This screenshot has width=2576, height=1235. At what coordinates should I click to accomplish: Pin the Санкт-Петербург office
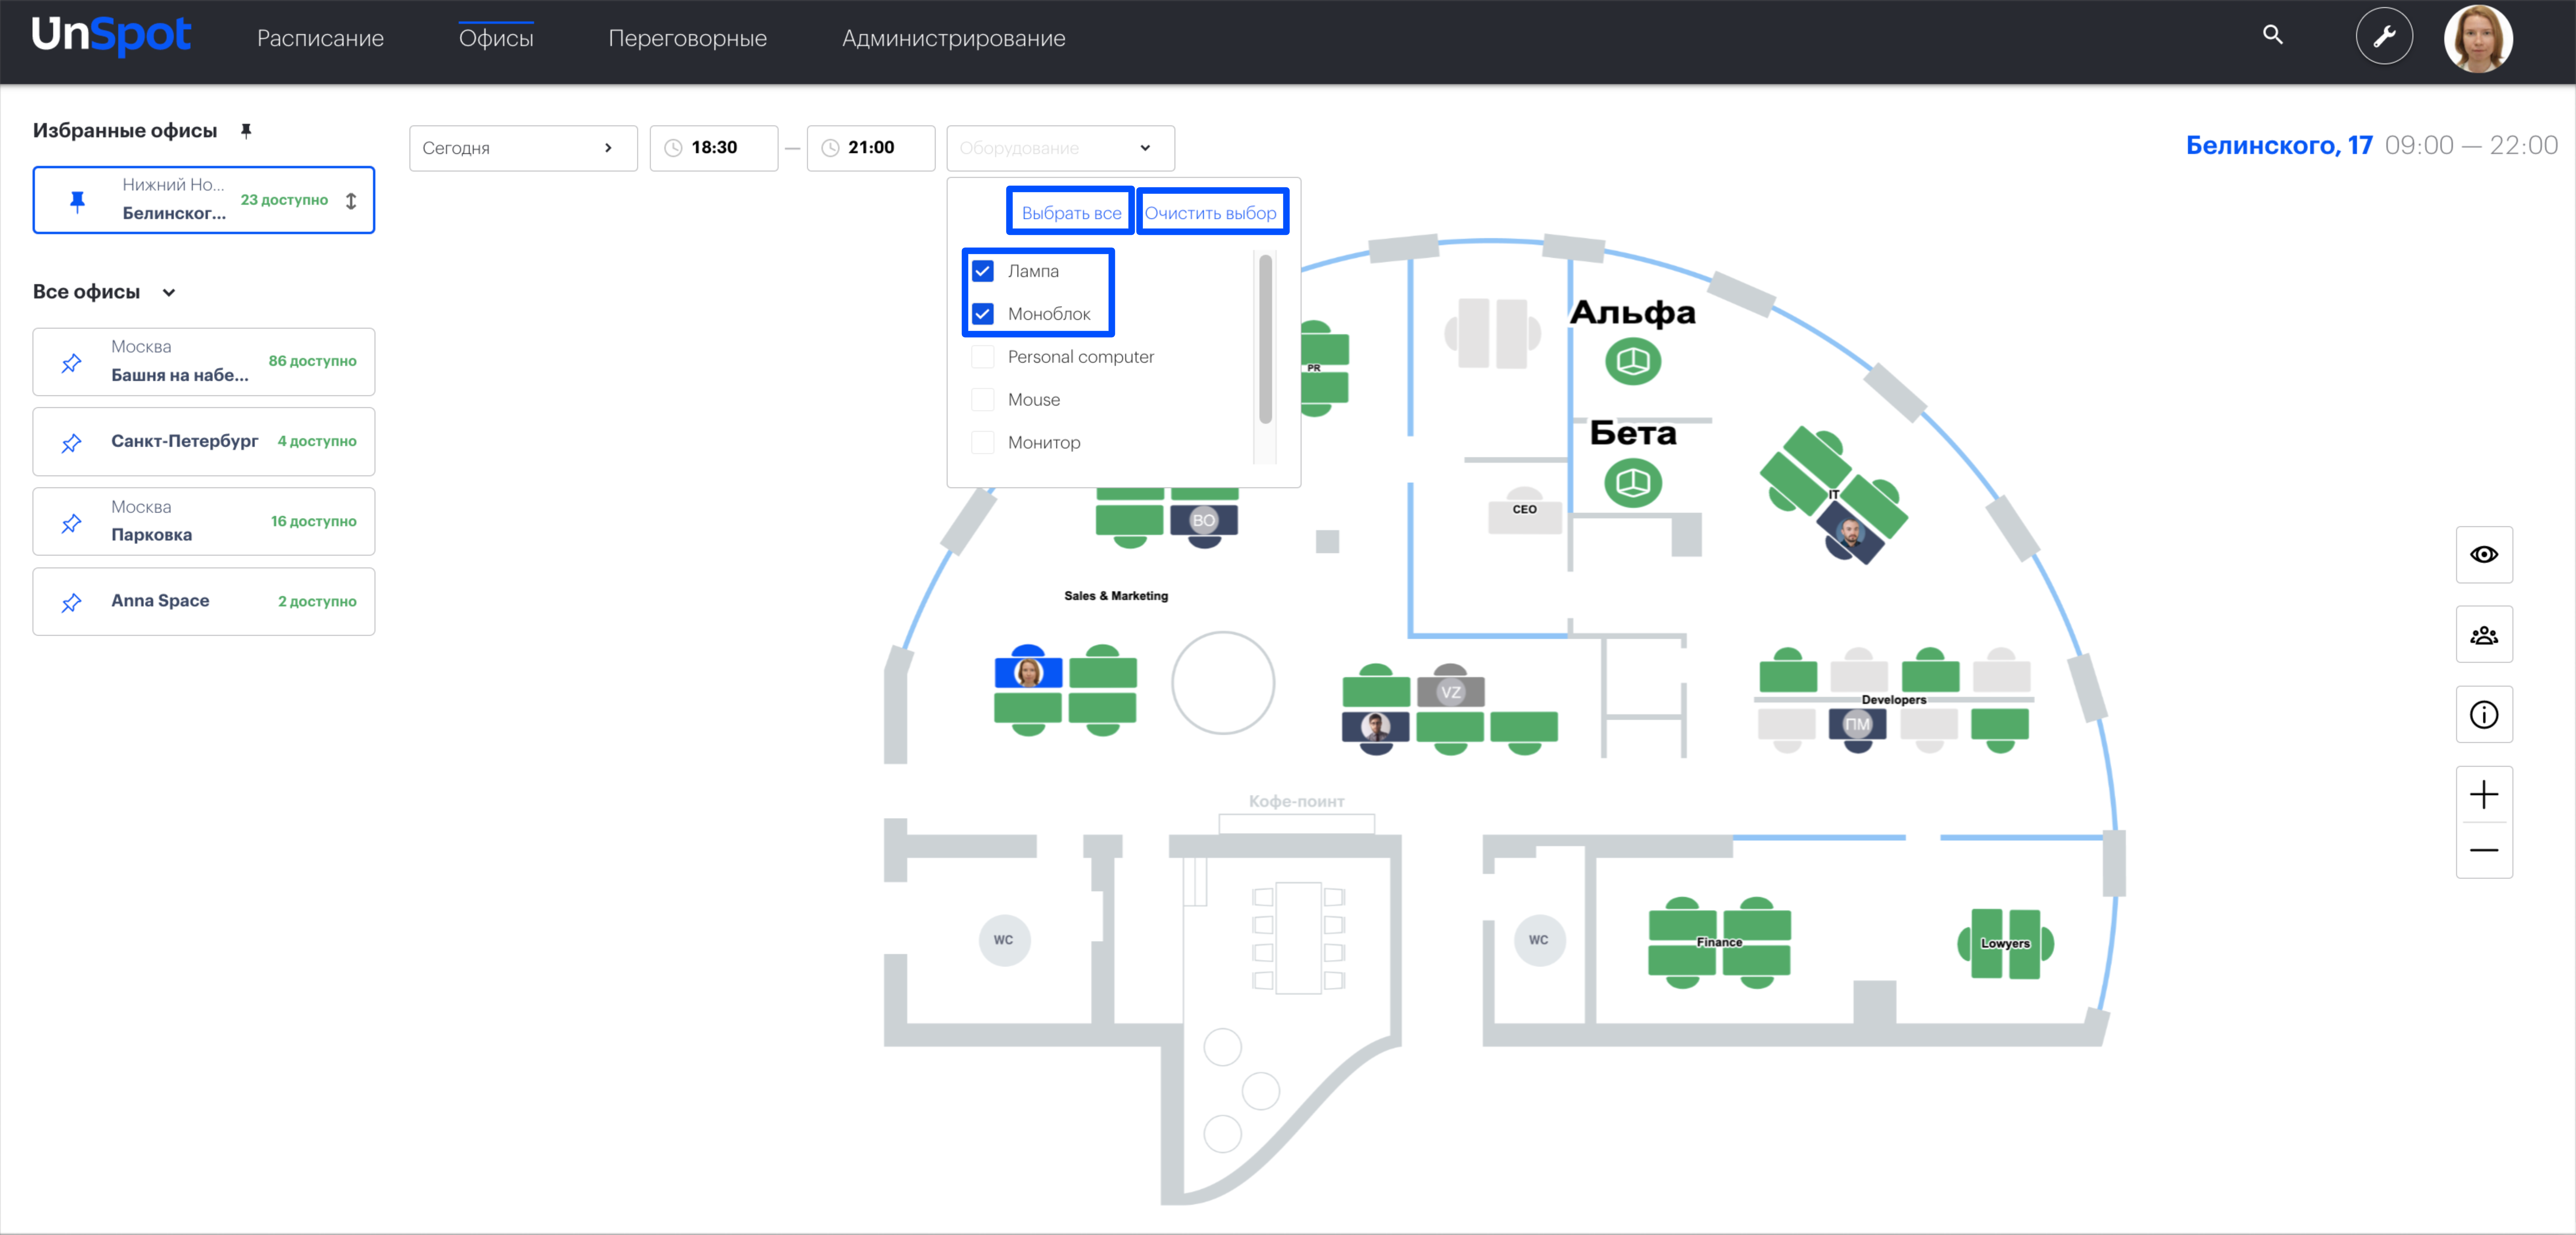point(71,443)
